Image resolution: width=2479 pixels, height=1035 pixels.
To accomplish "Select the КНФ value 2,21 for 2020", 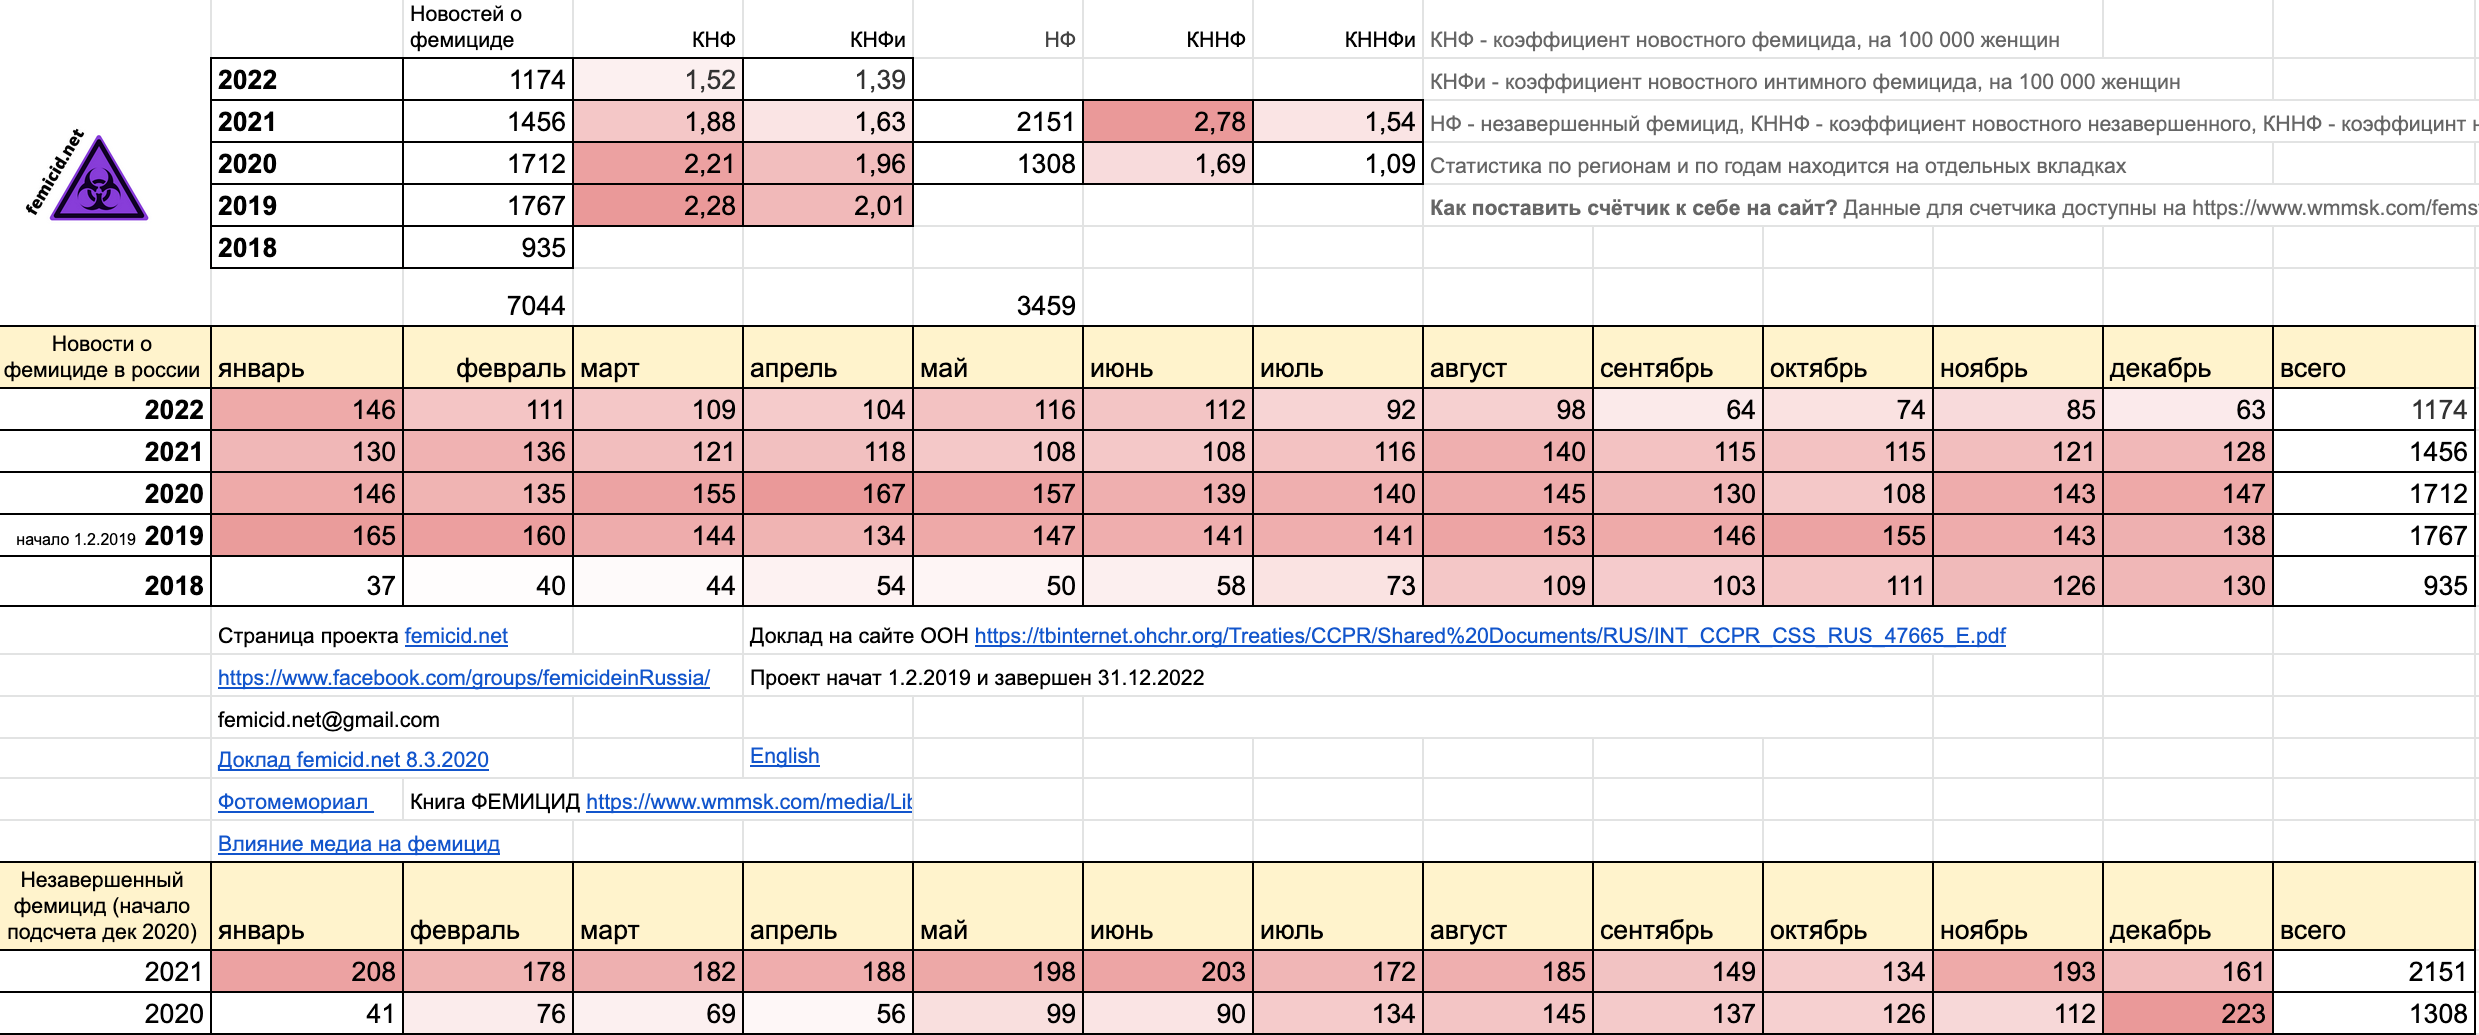I will (658, 163).
